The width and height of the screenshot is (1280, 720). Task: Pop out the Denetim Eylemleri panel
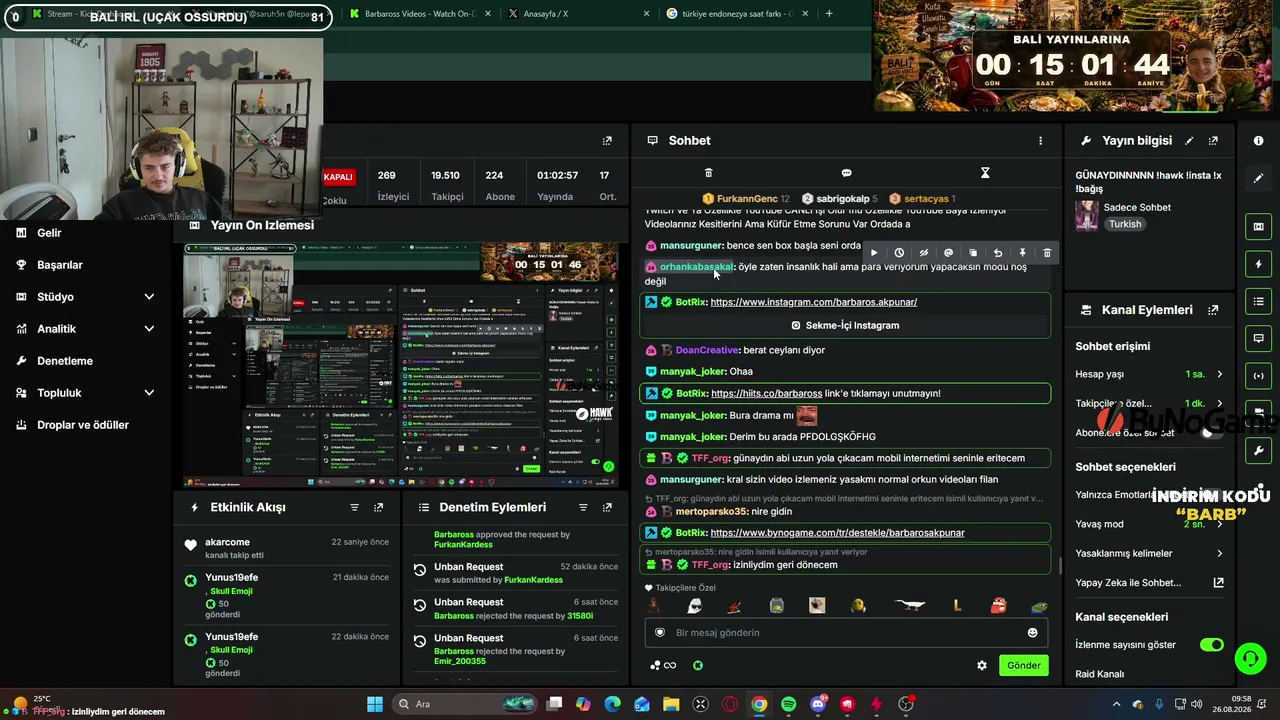click(x=607, y=507)
